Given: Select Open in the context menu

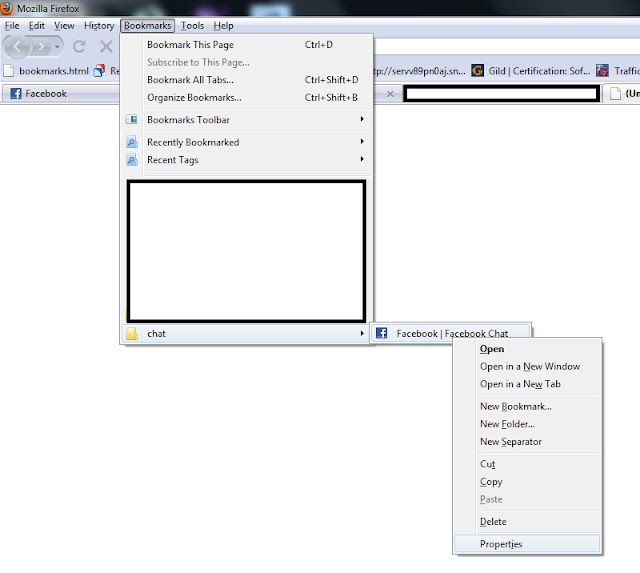Looking at the screenshot, I should (x=527, y=349).
